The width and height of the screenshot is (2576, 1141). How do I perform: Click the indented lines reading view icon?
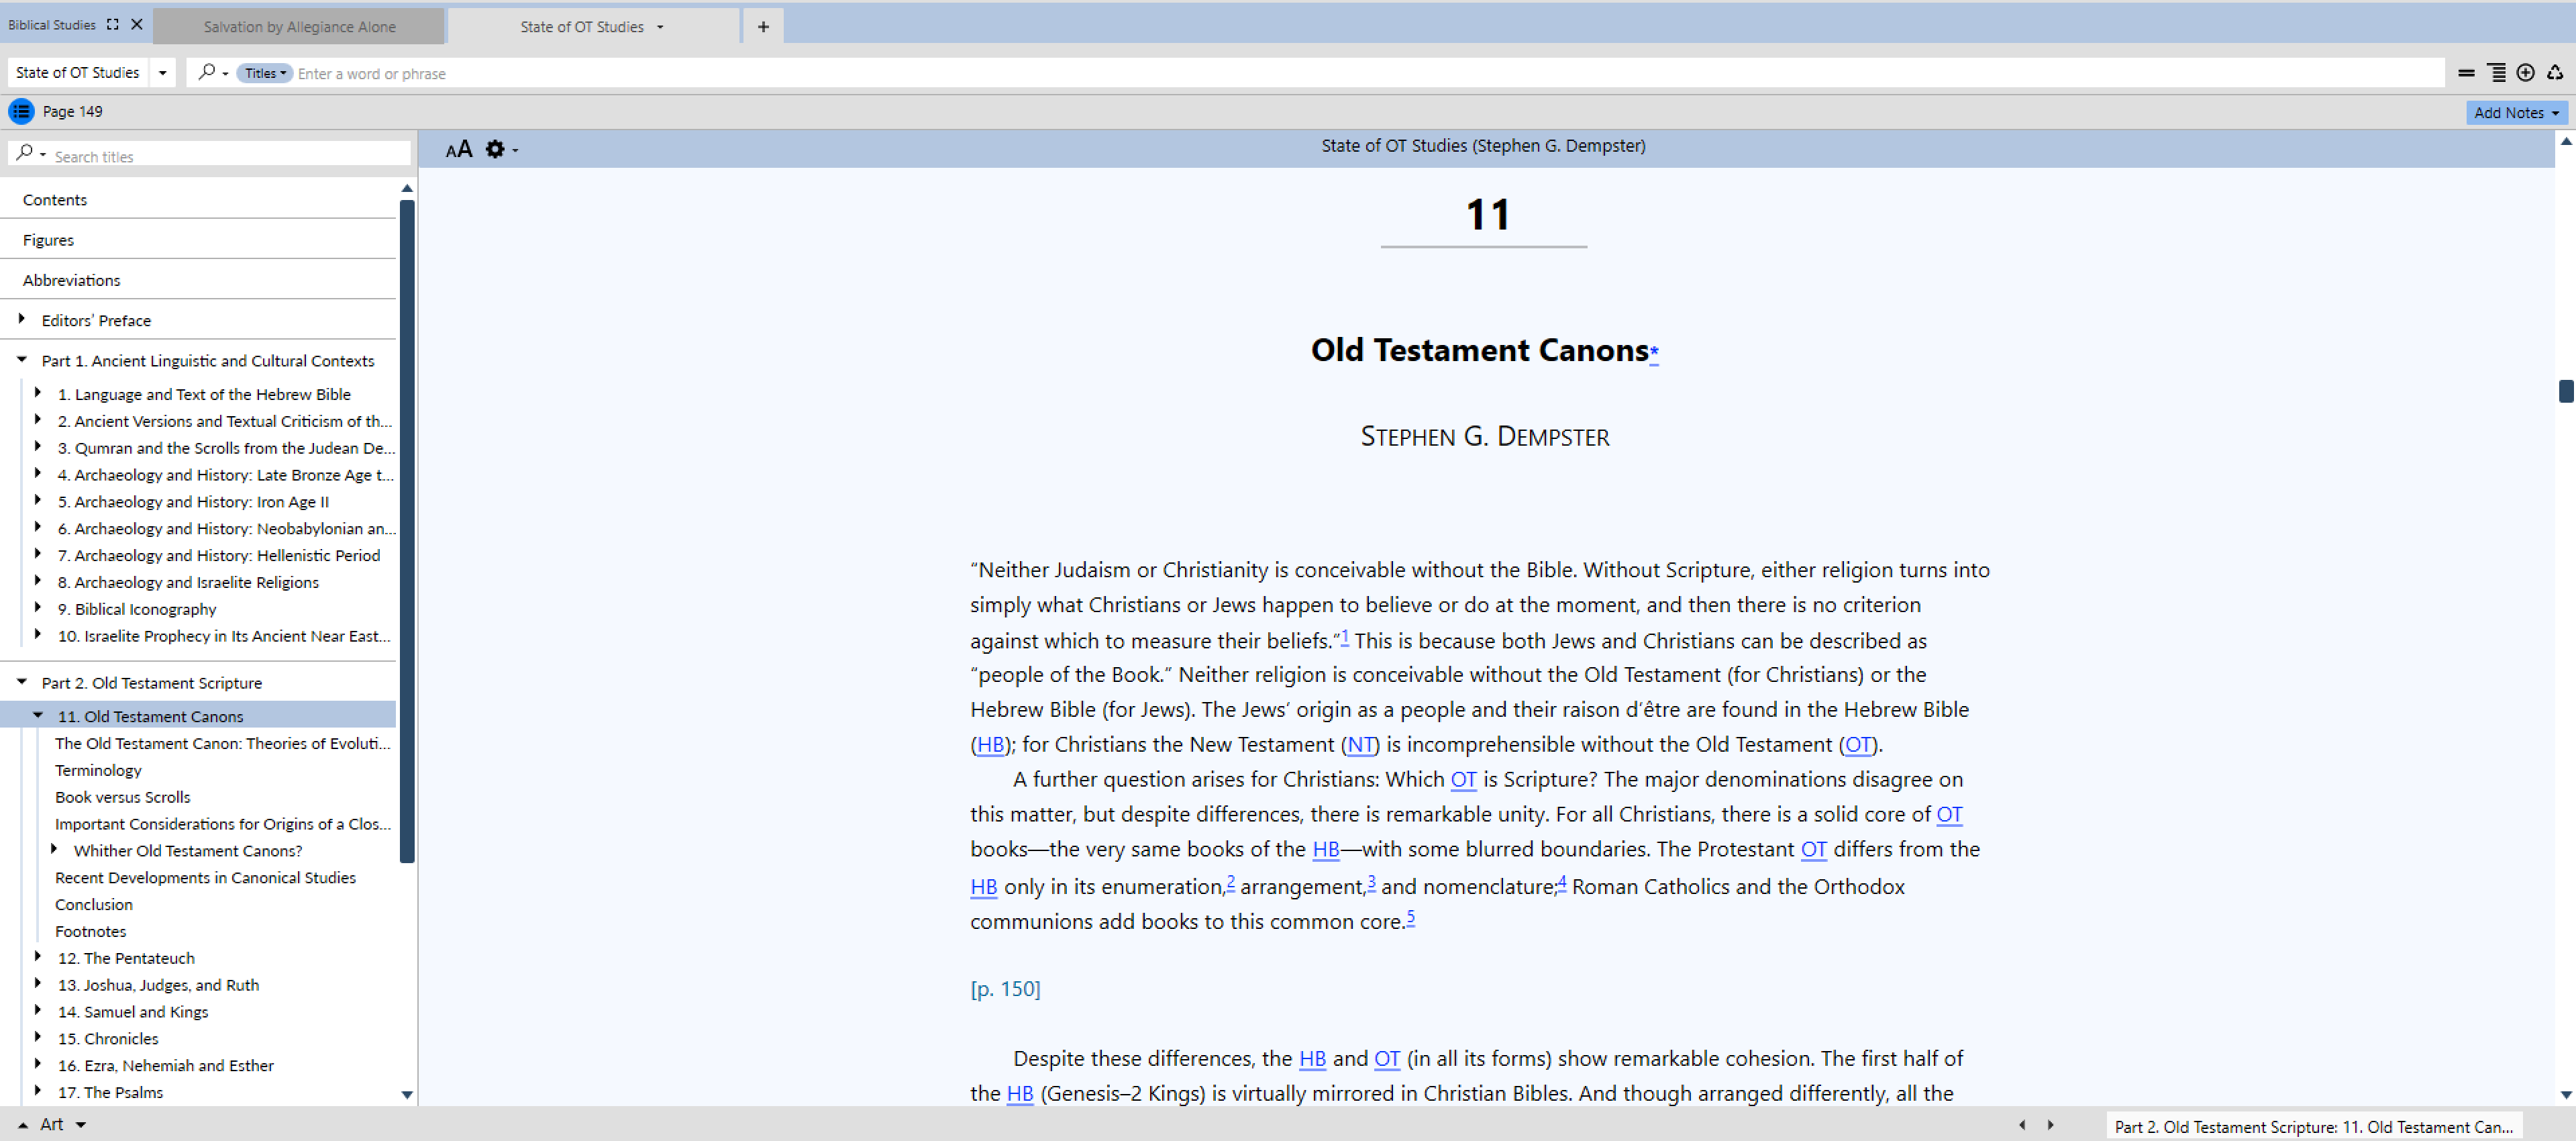pos(2496,72)
